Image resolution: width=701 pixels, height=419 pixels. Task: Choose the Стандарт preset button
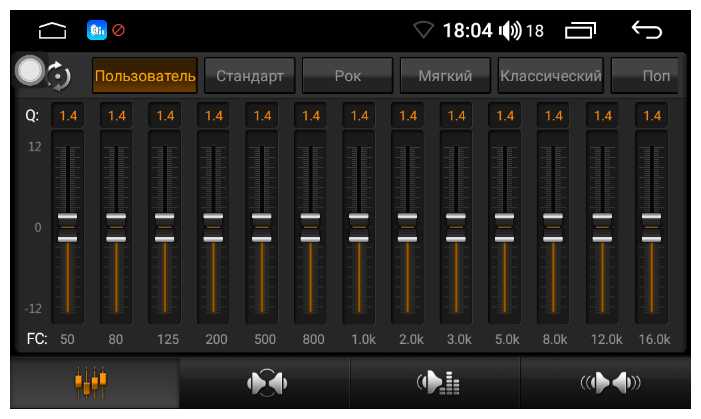[249, 76]
